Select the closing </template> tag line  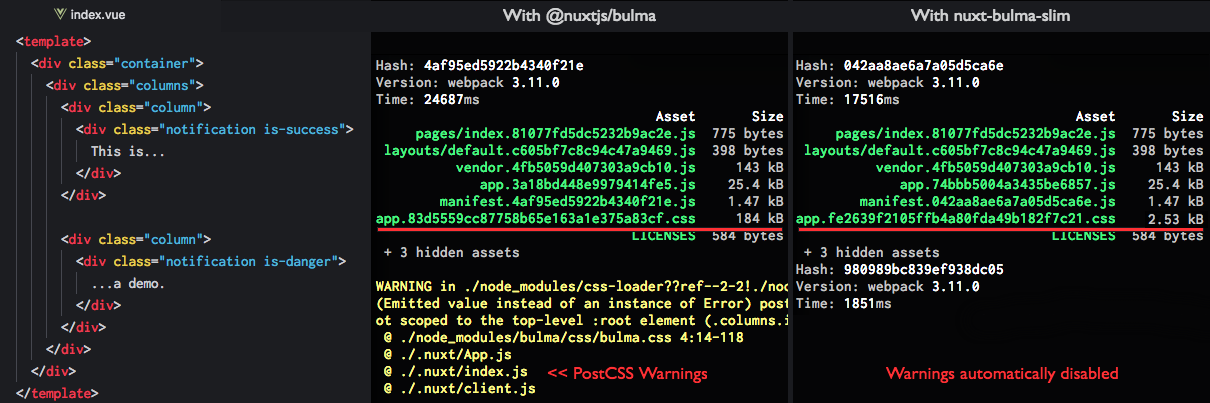tap(58, 392)
